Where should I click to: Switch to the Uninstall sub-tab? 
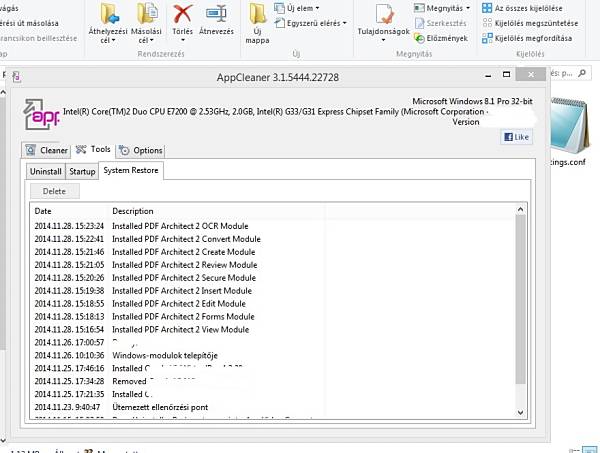(46, 171)
